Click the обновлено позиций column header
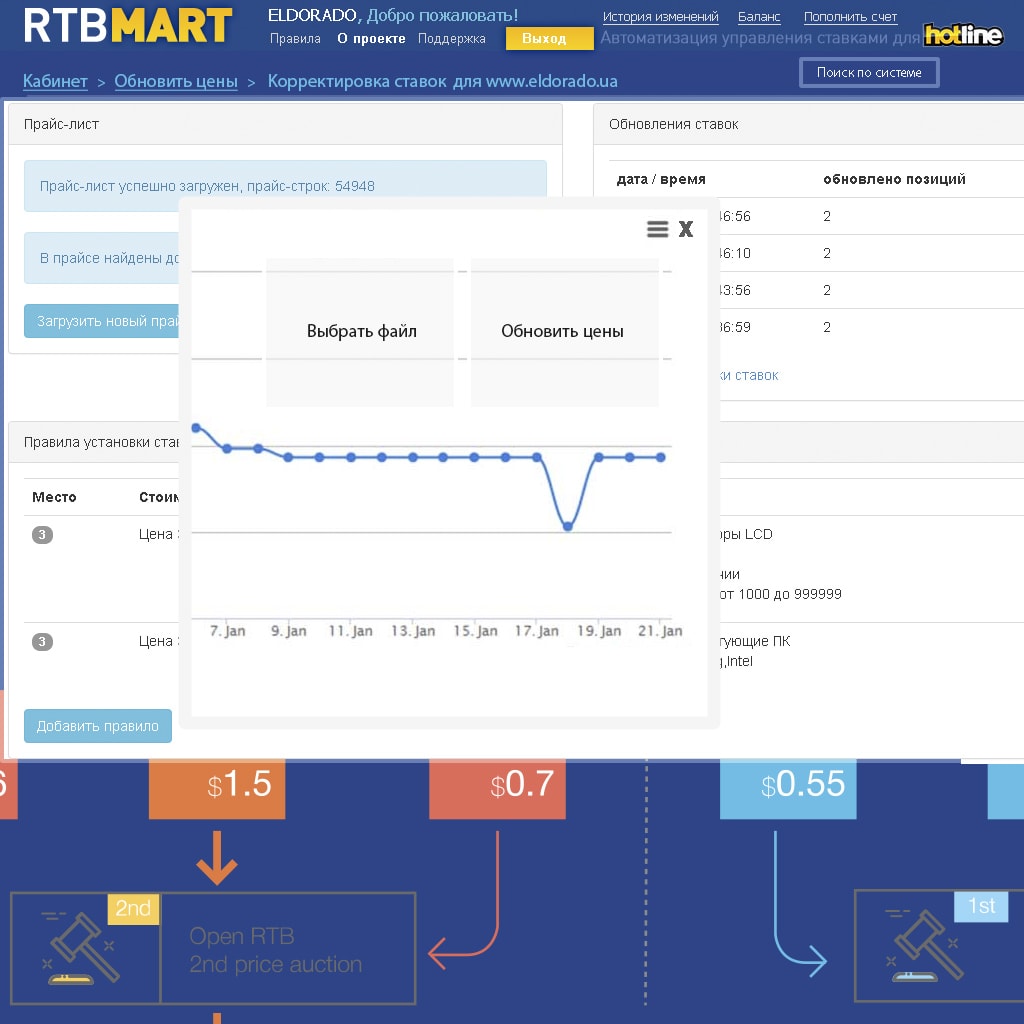Image resolution: width=1024 pixels, height=1024 pixels. (894, 179)
